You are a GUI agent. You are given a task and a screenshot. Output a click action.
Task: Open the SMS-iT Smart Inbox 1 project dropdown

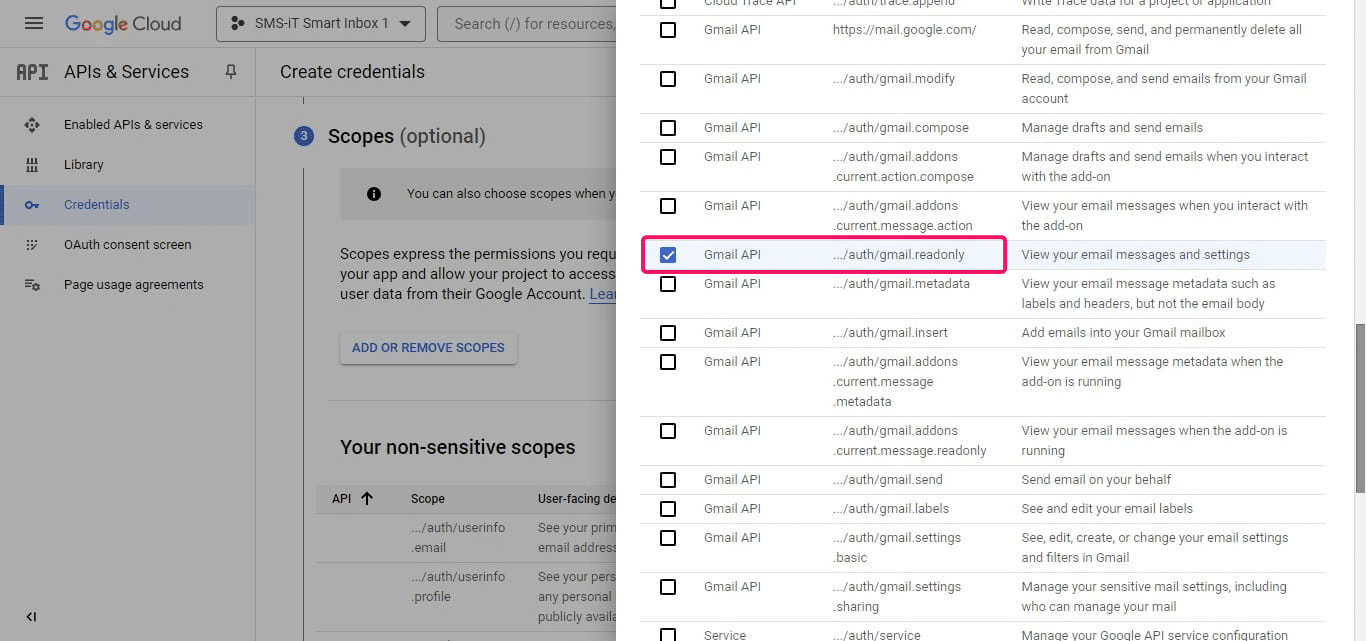tap(320, 24)
